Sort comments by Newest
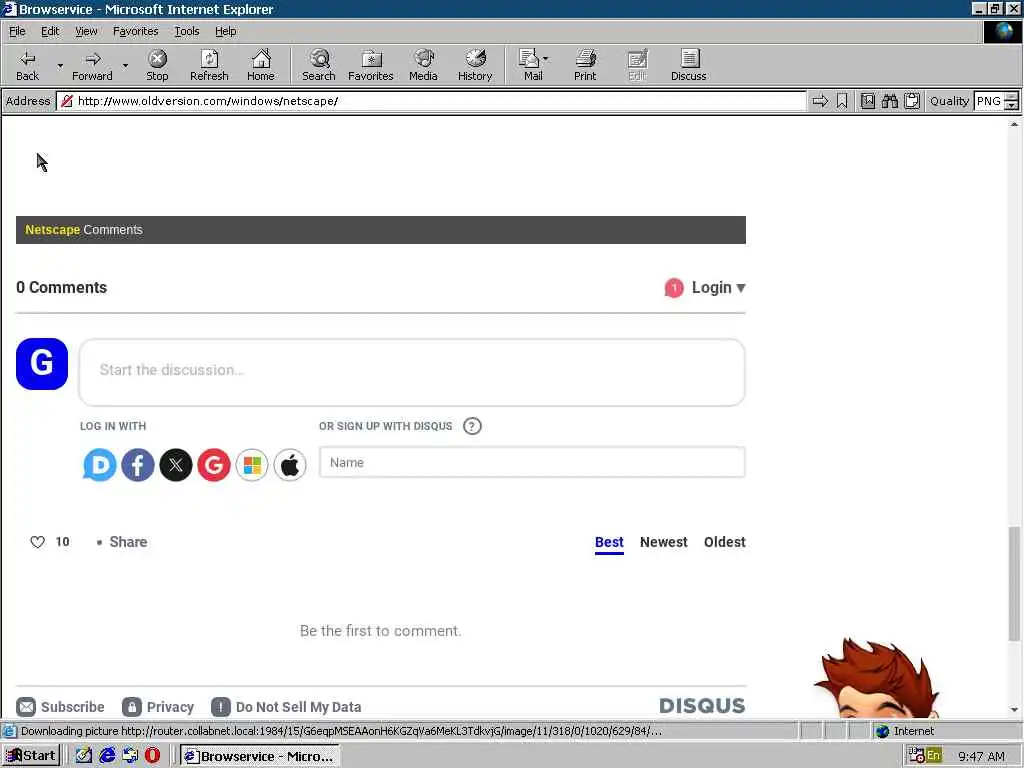This screenshot has height=768, width=1024. pos(664,542)
